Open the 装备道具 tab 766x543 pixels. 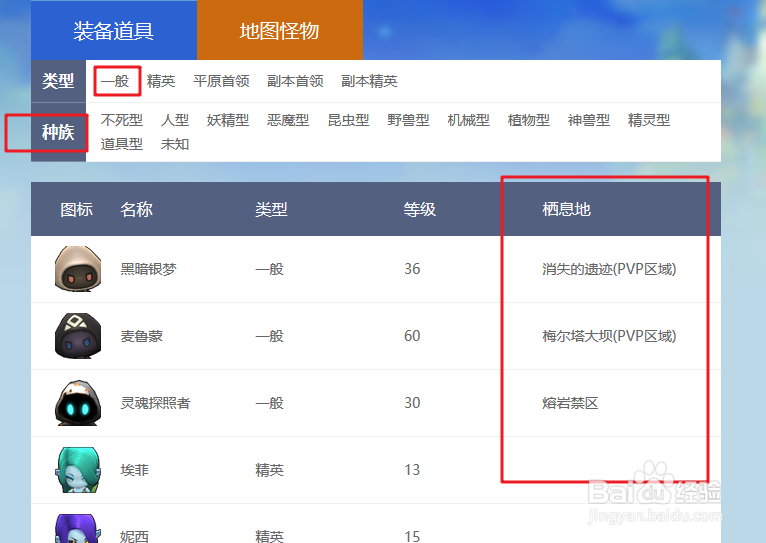click(x=114, y=30)
